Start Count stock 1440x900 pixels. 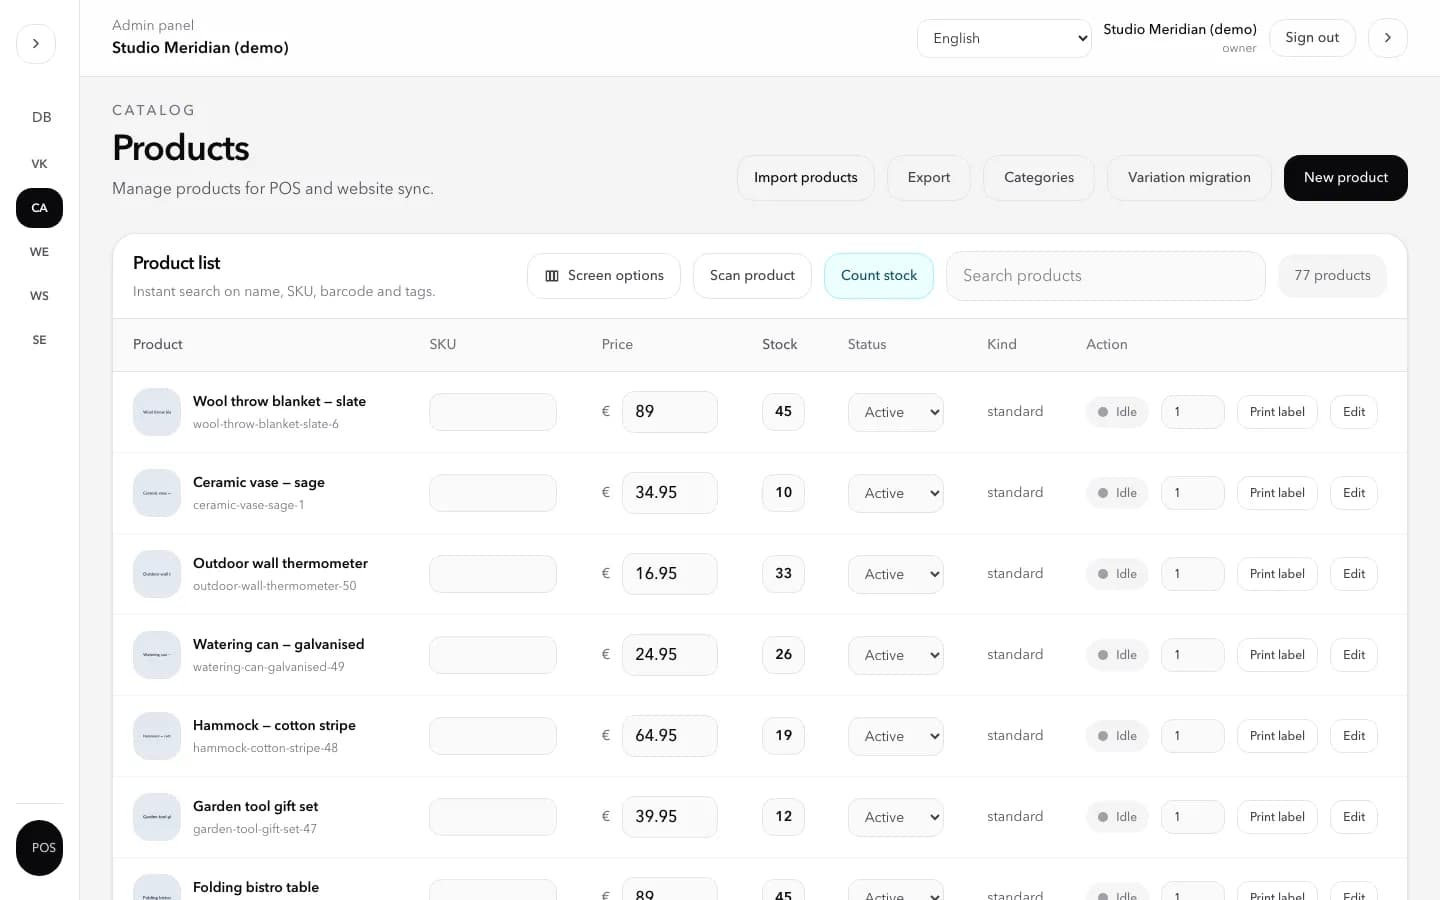[x=879, y=276]
